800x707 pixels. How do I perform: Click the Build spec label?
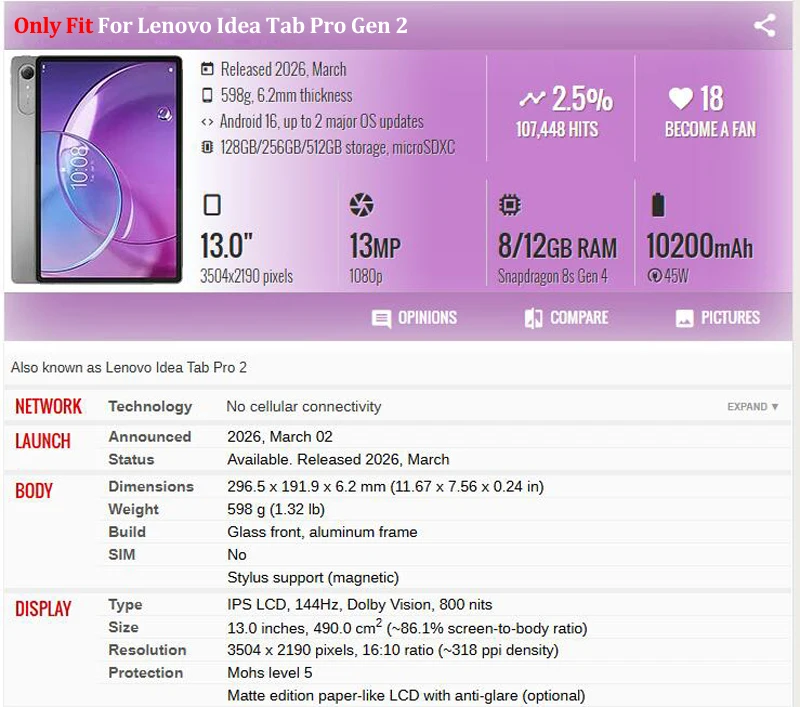pyautogui.click(x=127, y=532)
